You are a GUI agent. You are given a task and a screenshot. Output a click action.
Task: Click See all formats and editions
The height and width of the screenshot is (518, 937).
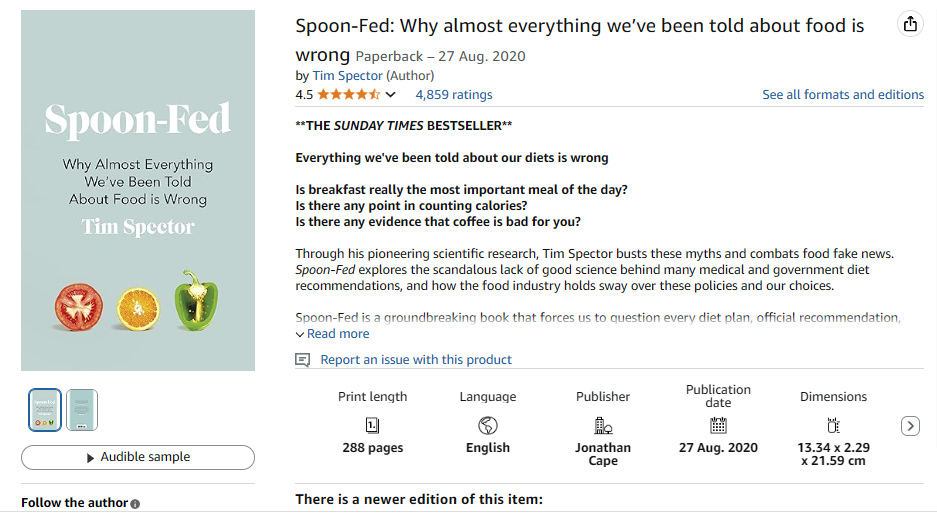(843, 95)
